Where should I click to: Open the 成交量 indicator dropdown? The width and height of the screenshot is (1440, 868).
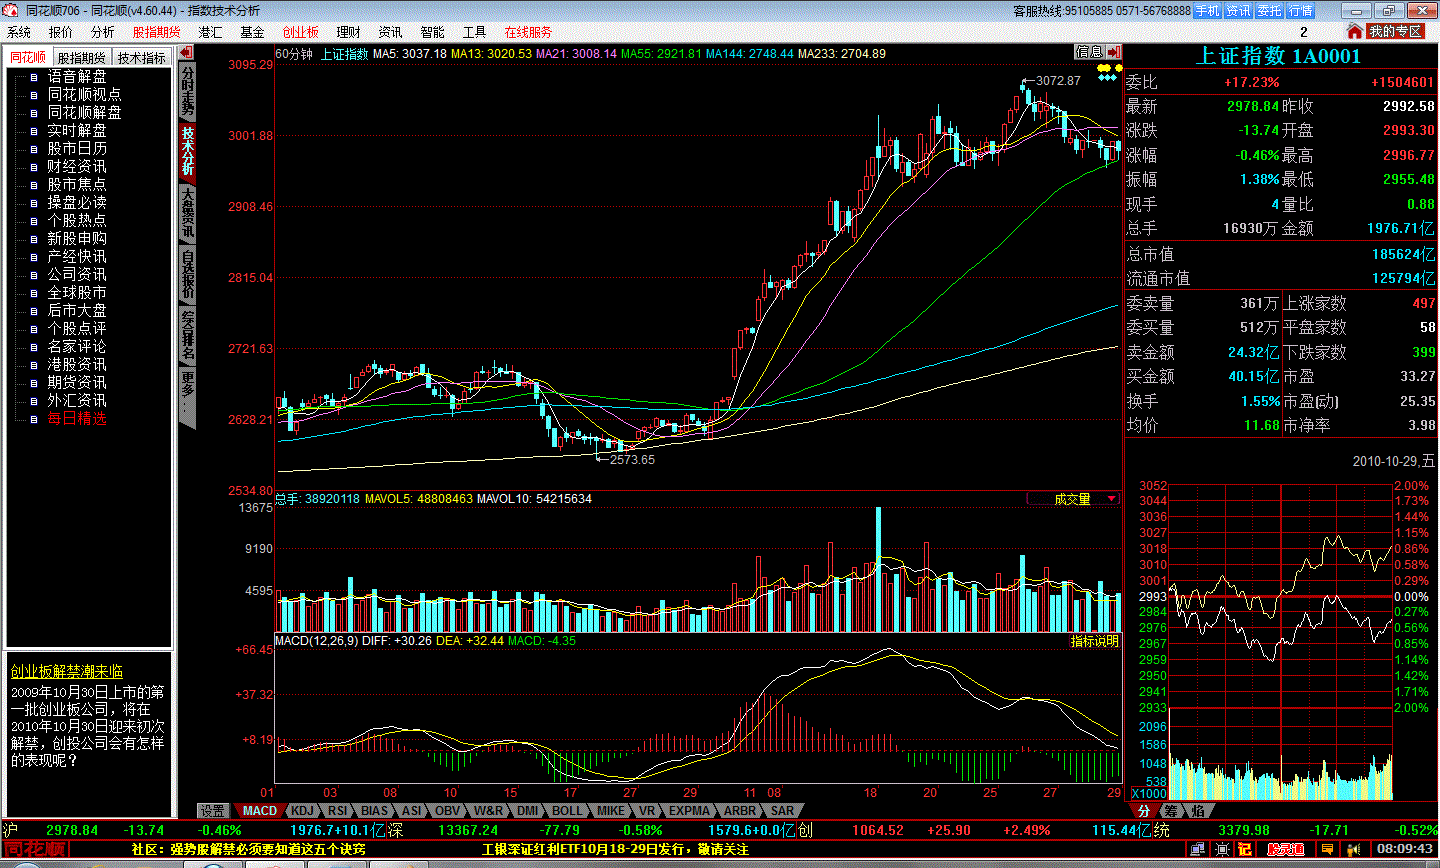[x=1073, y=499]
